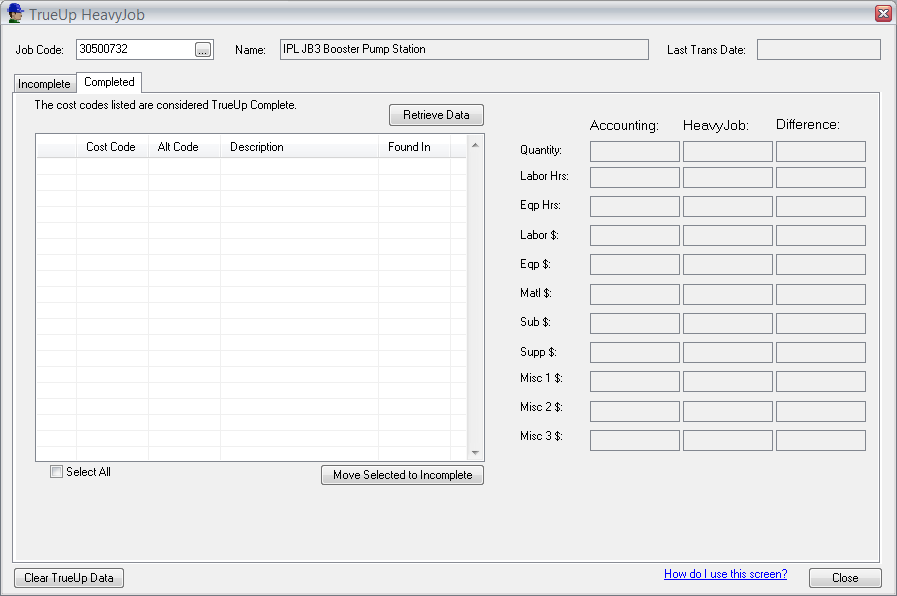Click the Difference Sub $ field
The width and height of the screenshot is (897, 596).
[821, 323]
